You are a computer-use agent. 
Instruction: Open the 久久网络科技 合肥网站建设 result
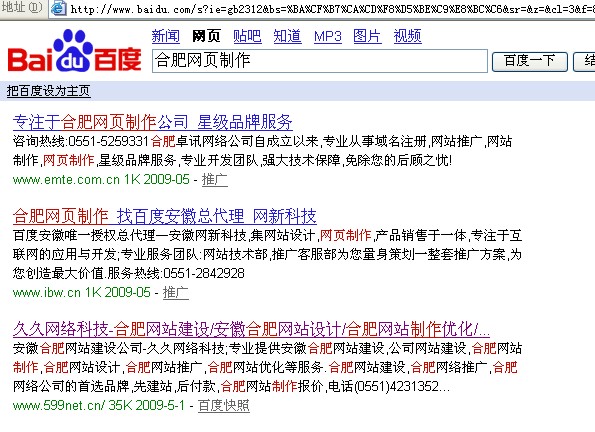tap(251, 329)
